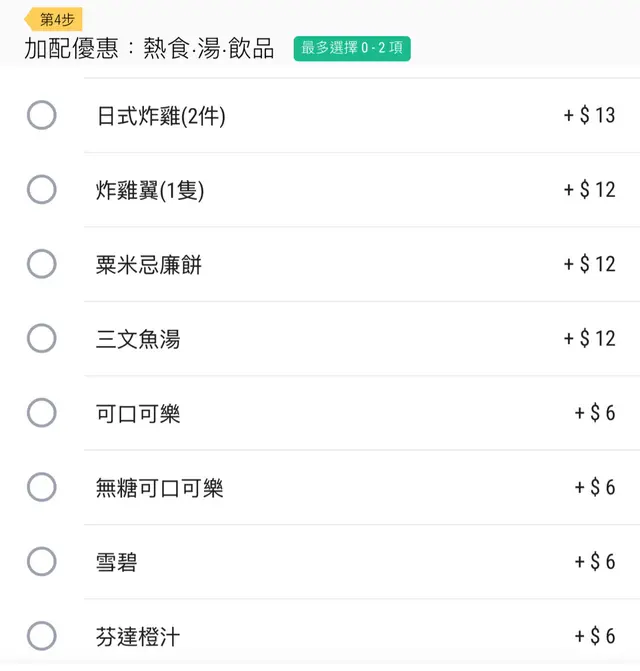Click the 三文魚湯 item name
The width and height of the screenshot is (640, 671).
click(138, 339)
